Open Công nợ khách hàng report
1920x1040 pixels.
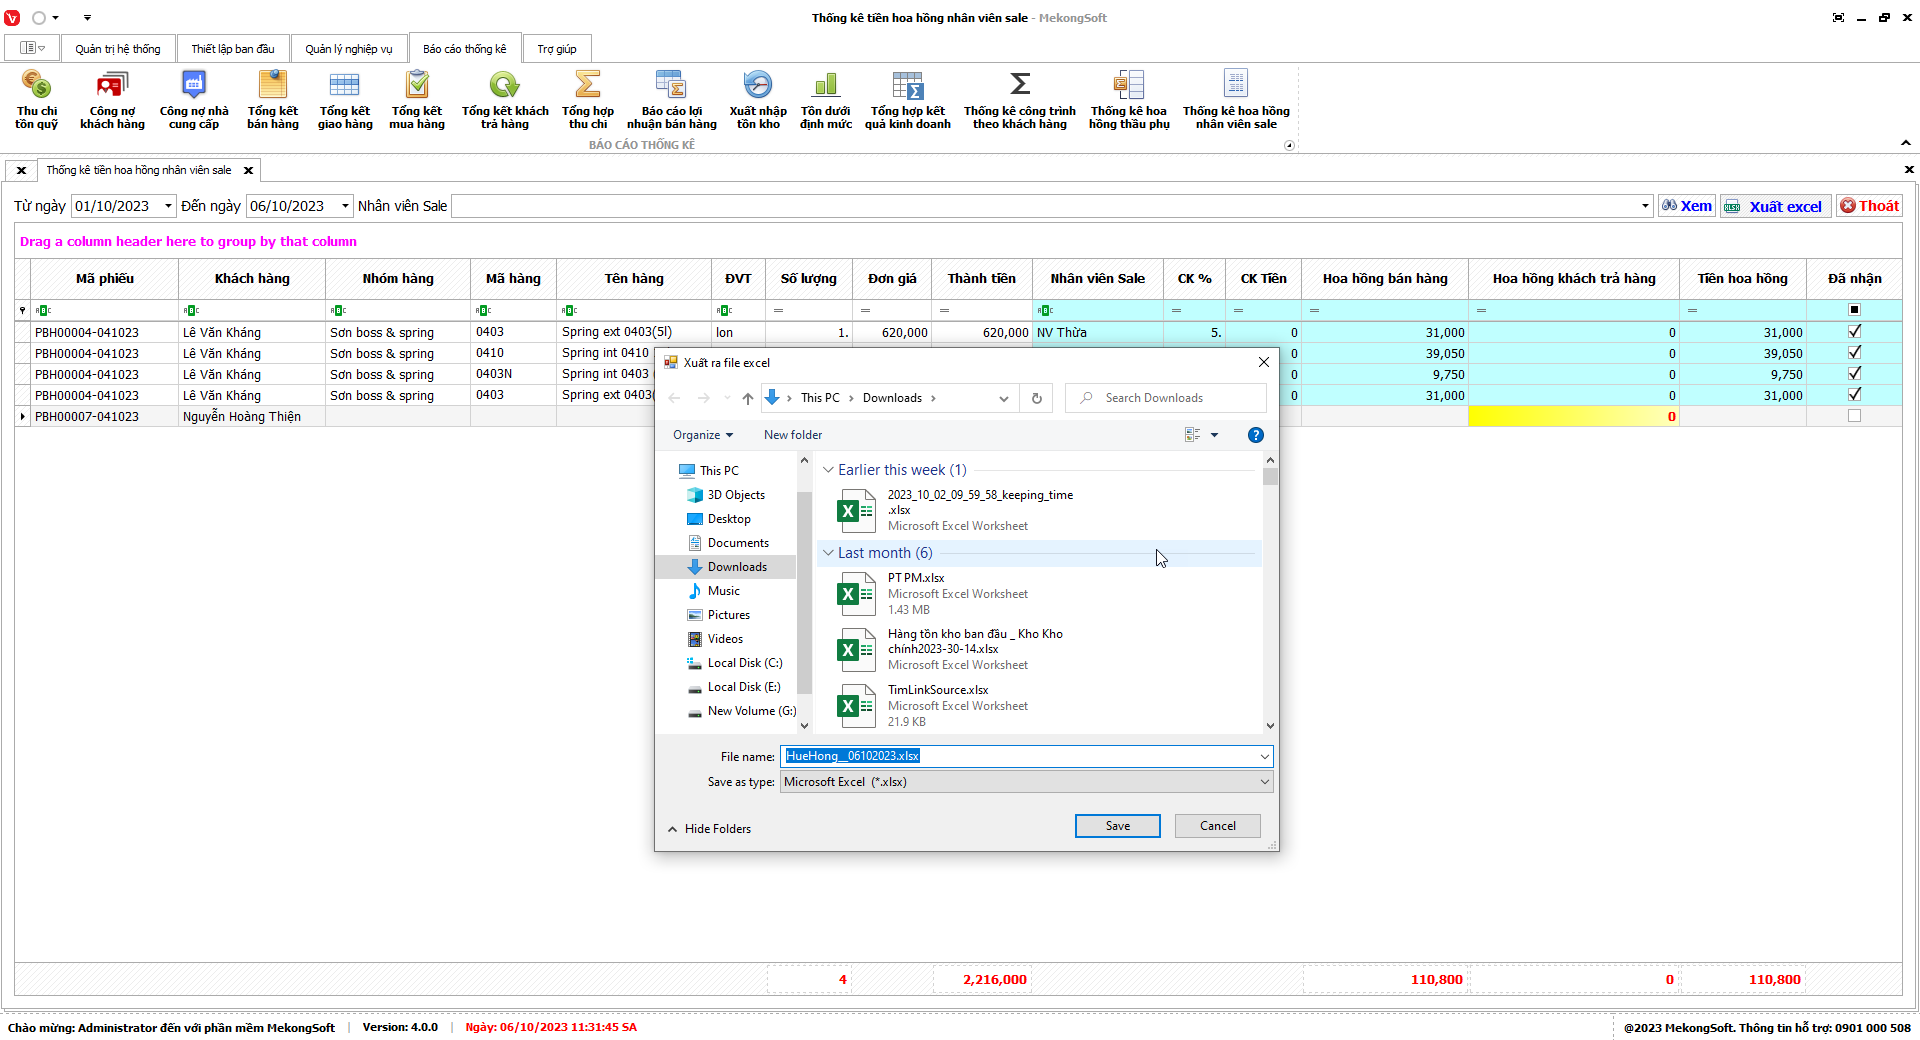[x=112, y=100]
